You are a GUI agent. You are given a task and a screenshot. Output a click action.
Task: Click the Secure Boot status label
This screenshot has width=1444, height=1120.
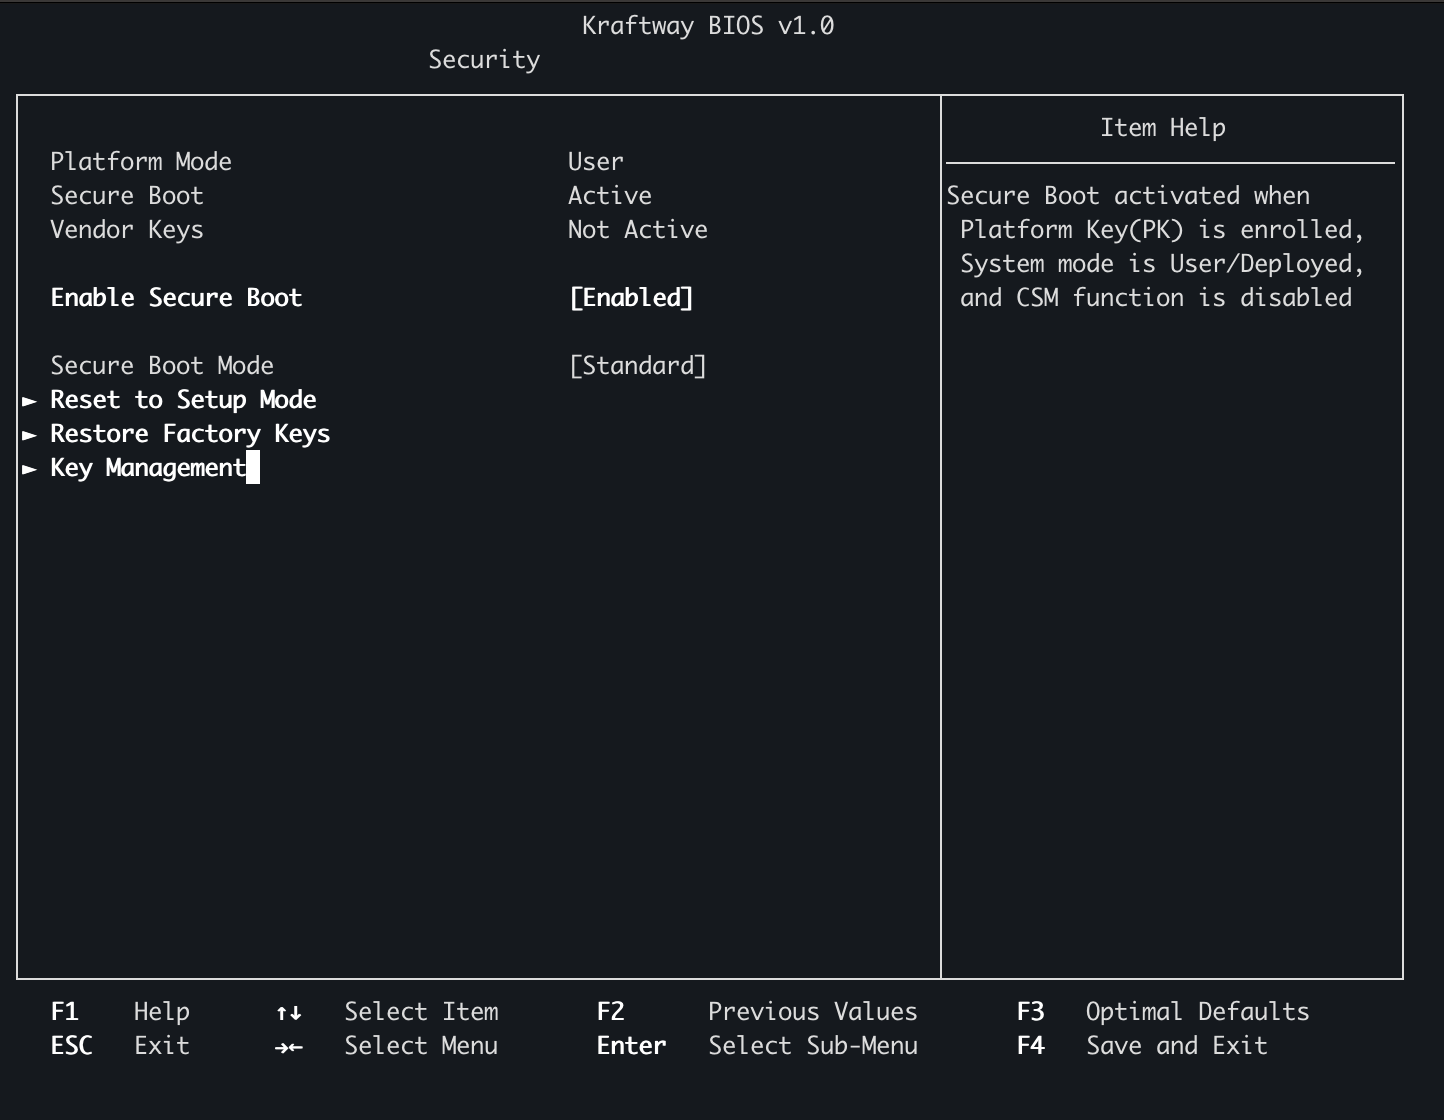click(127, 196)
